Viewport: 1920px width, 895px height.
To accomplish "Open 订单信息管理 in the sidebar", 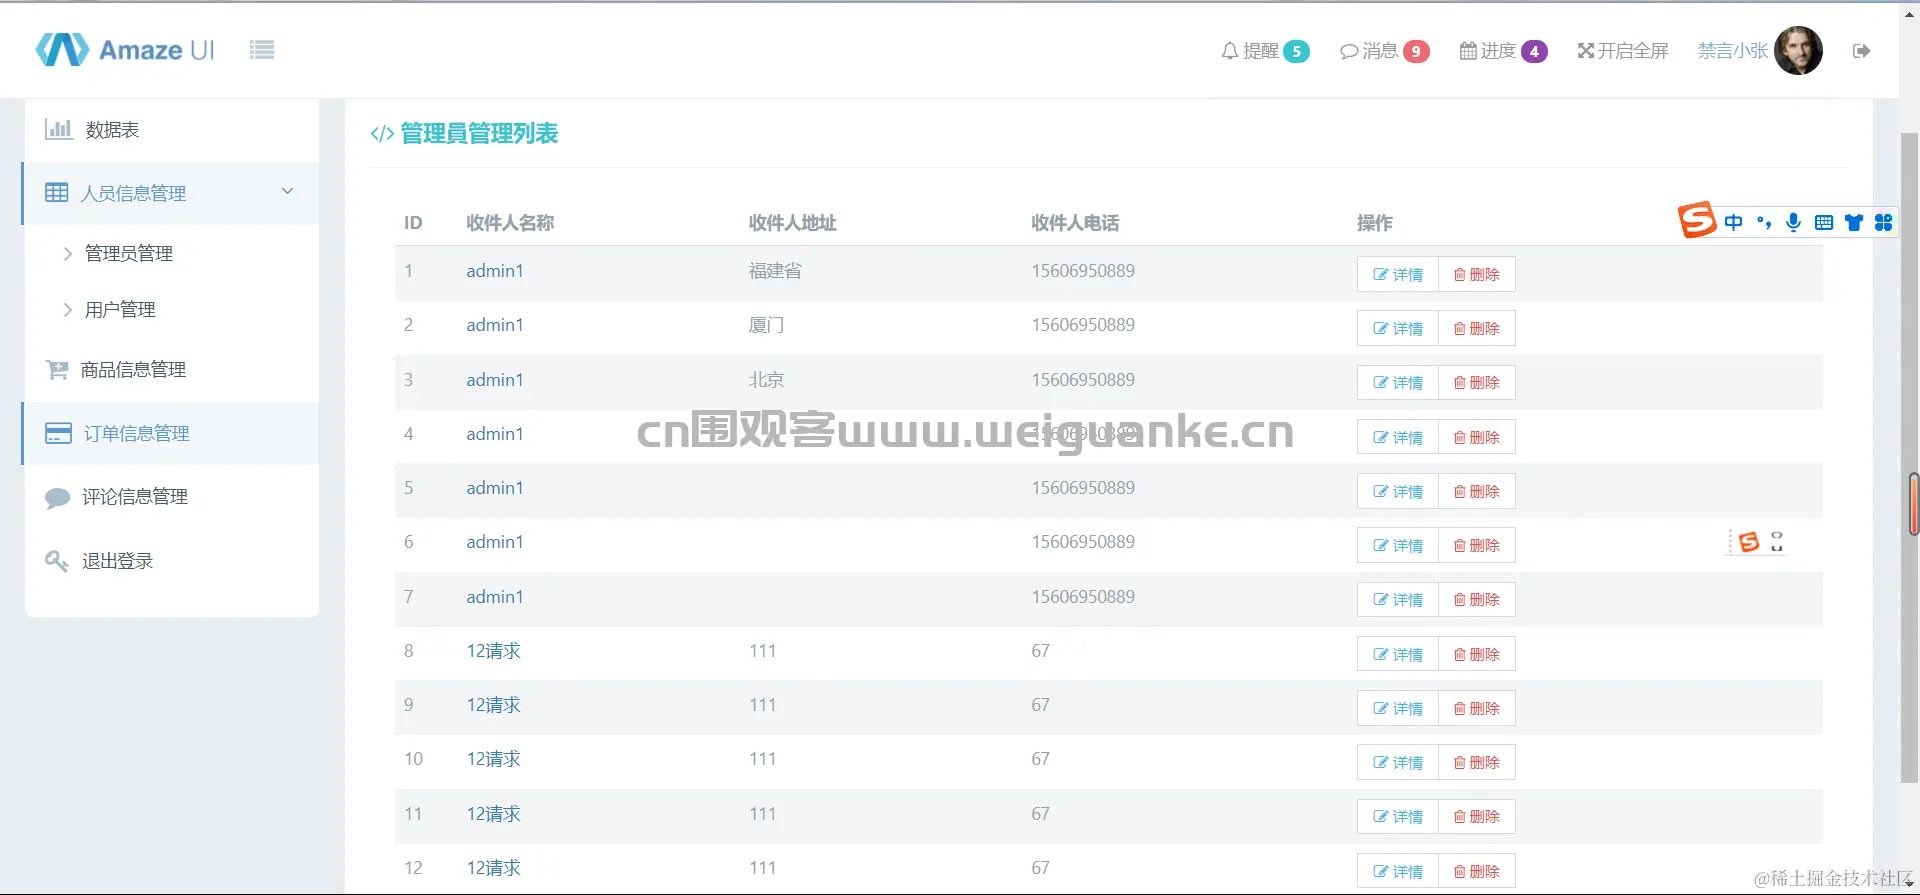I will click(171, 433).
